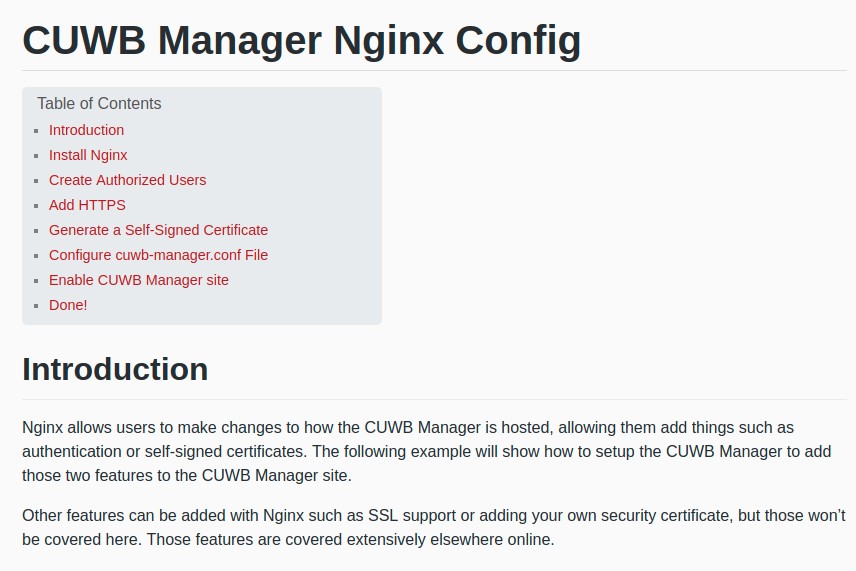Click the paragraph starting with Nginx allows users

coord(426,451)
